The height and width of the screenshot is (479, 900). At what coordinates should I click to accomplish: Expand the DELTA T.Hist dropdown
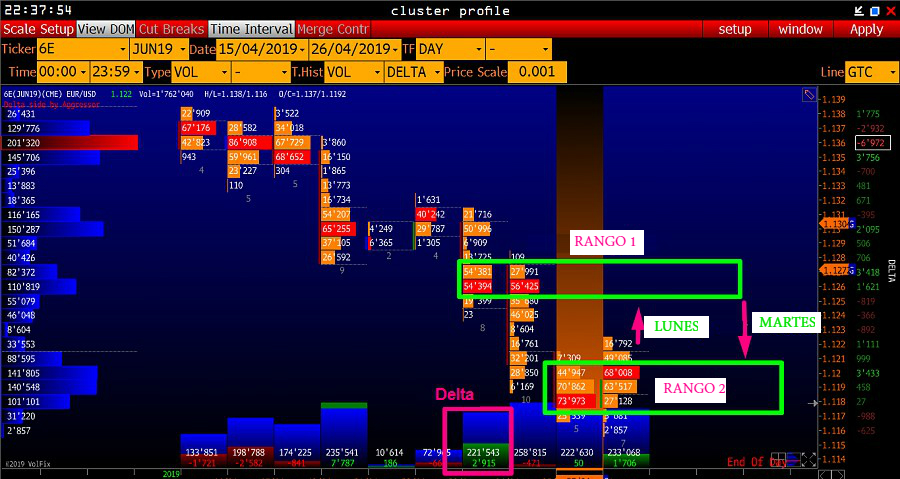click(411, 72)
